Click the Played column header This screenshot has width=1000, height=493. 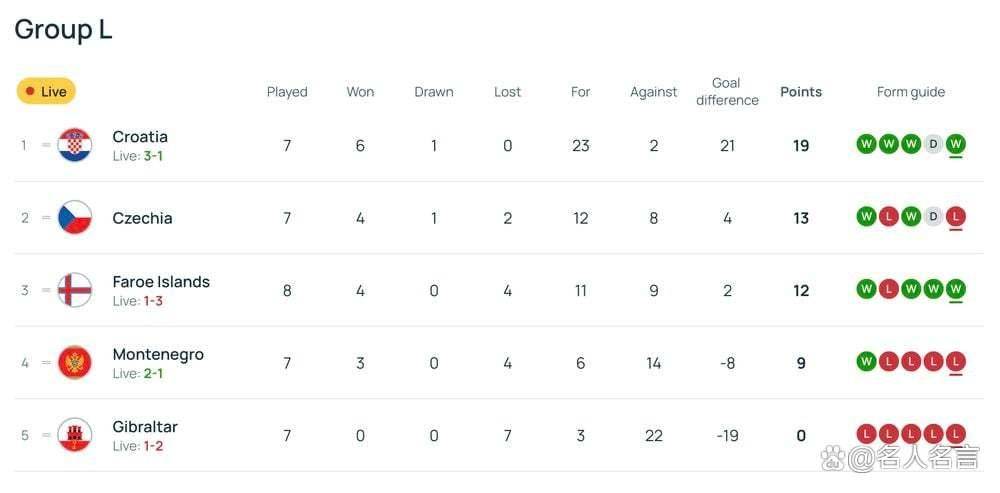tap(287, 92)
